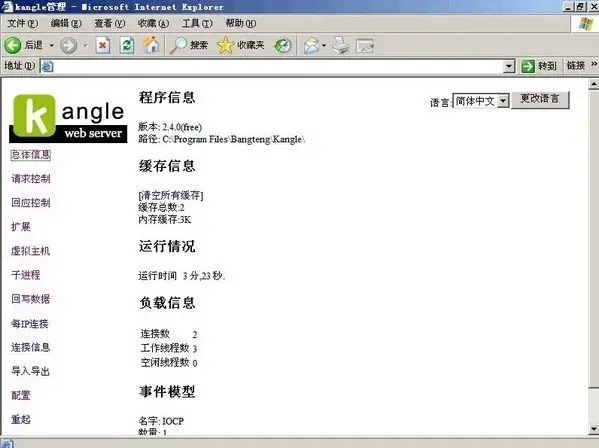Open the 子进程 sidebar link
This screenshot has width=599, height=448.
click(26, 275)
